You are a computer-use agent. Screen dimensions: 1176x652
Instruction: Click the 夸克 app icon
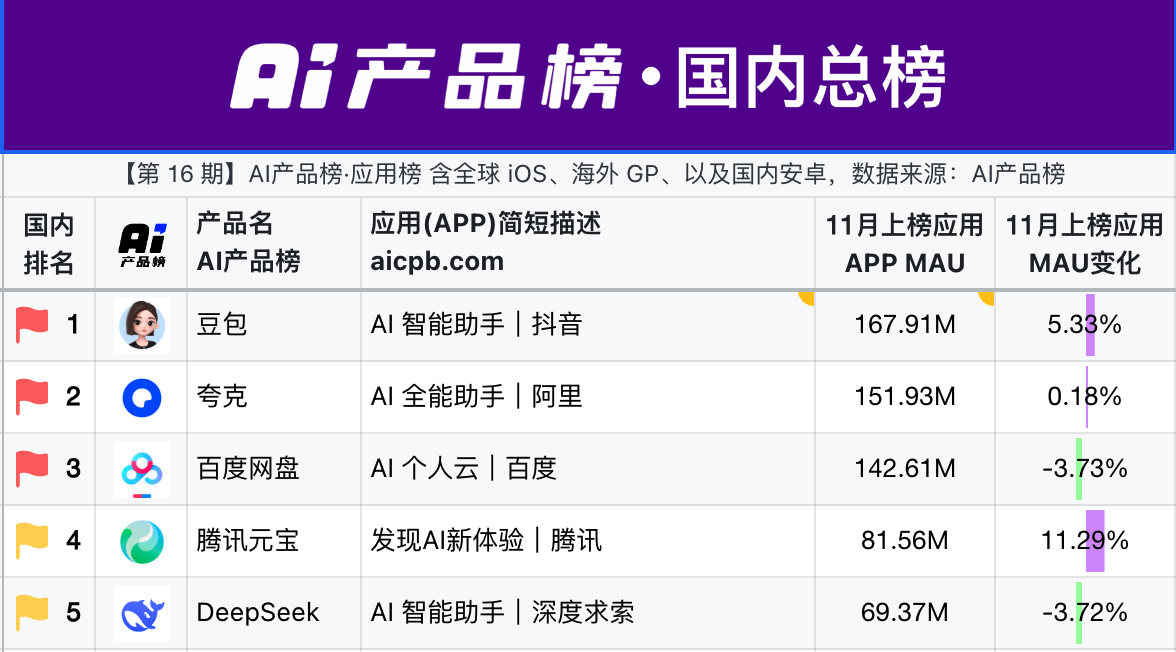tap(141, 396)
